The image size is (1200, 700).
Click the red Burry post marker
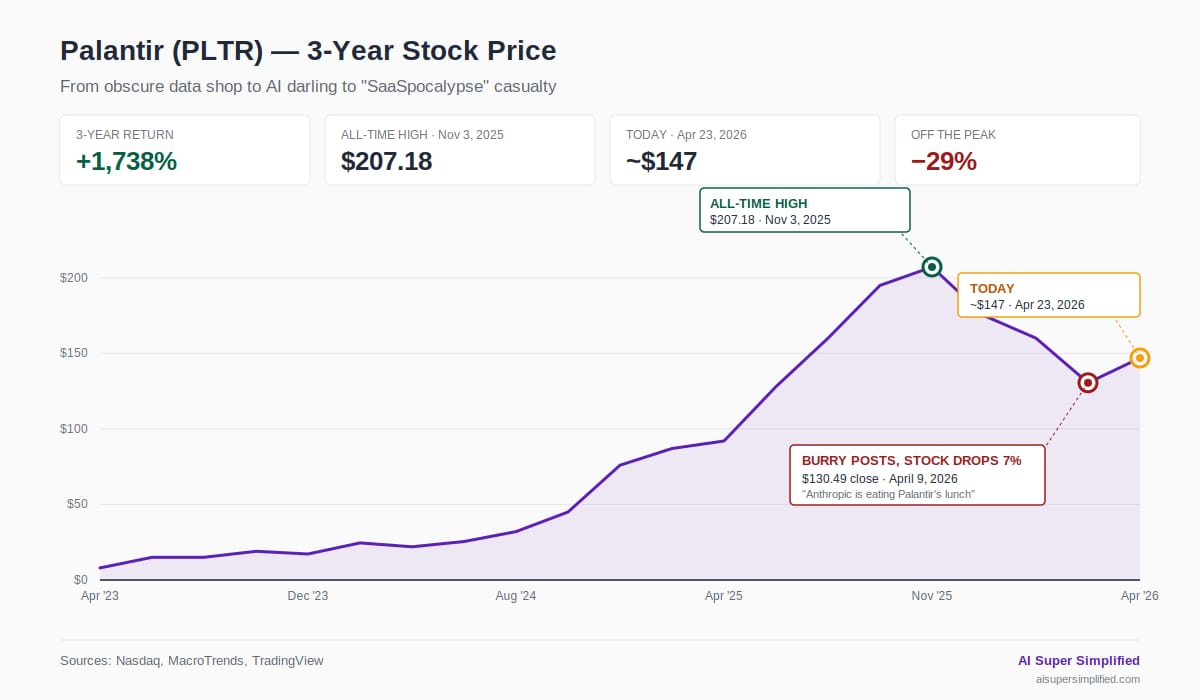(1088, 383)
